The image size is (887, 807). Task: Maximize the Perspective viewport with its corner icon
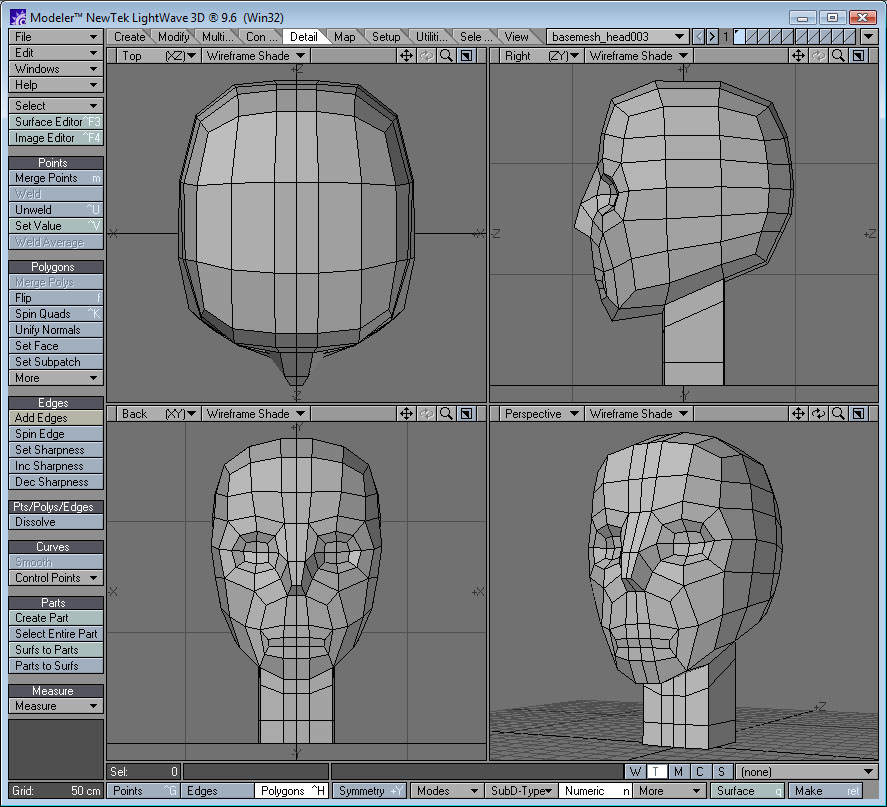pos(858,413)
